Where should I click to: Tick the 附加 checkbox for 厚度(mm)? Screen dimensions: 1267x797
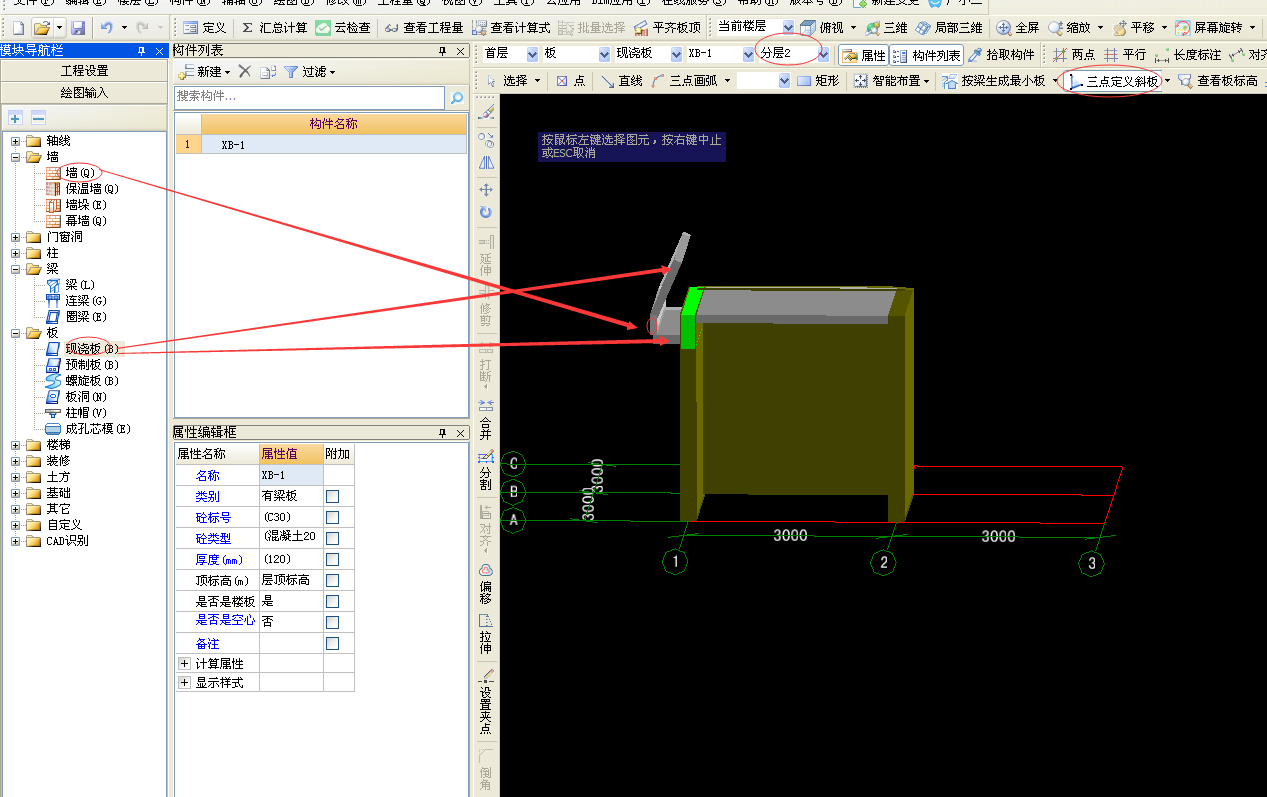pyautogui.click(x=333, y=559)
